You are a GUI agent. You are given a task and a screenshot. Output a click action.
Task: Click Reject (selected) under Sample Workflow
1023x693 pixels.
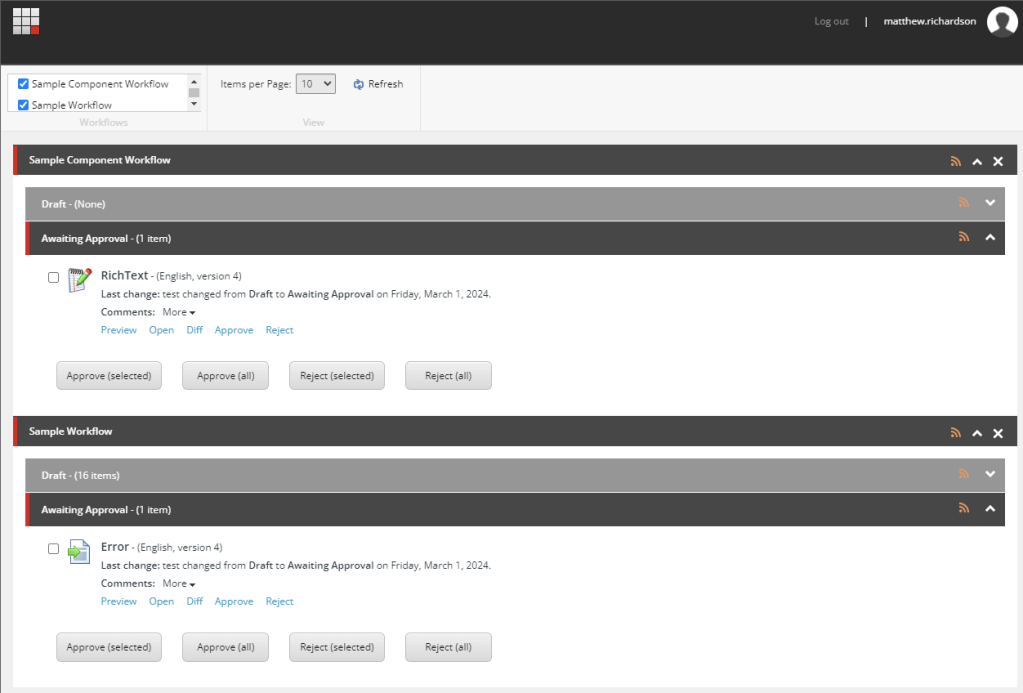pyautogui.click(x=337, y=647)
